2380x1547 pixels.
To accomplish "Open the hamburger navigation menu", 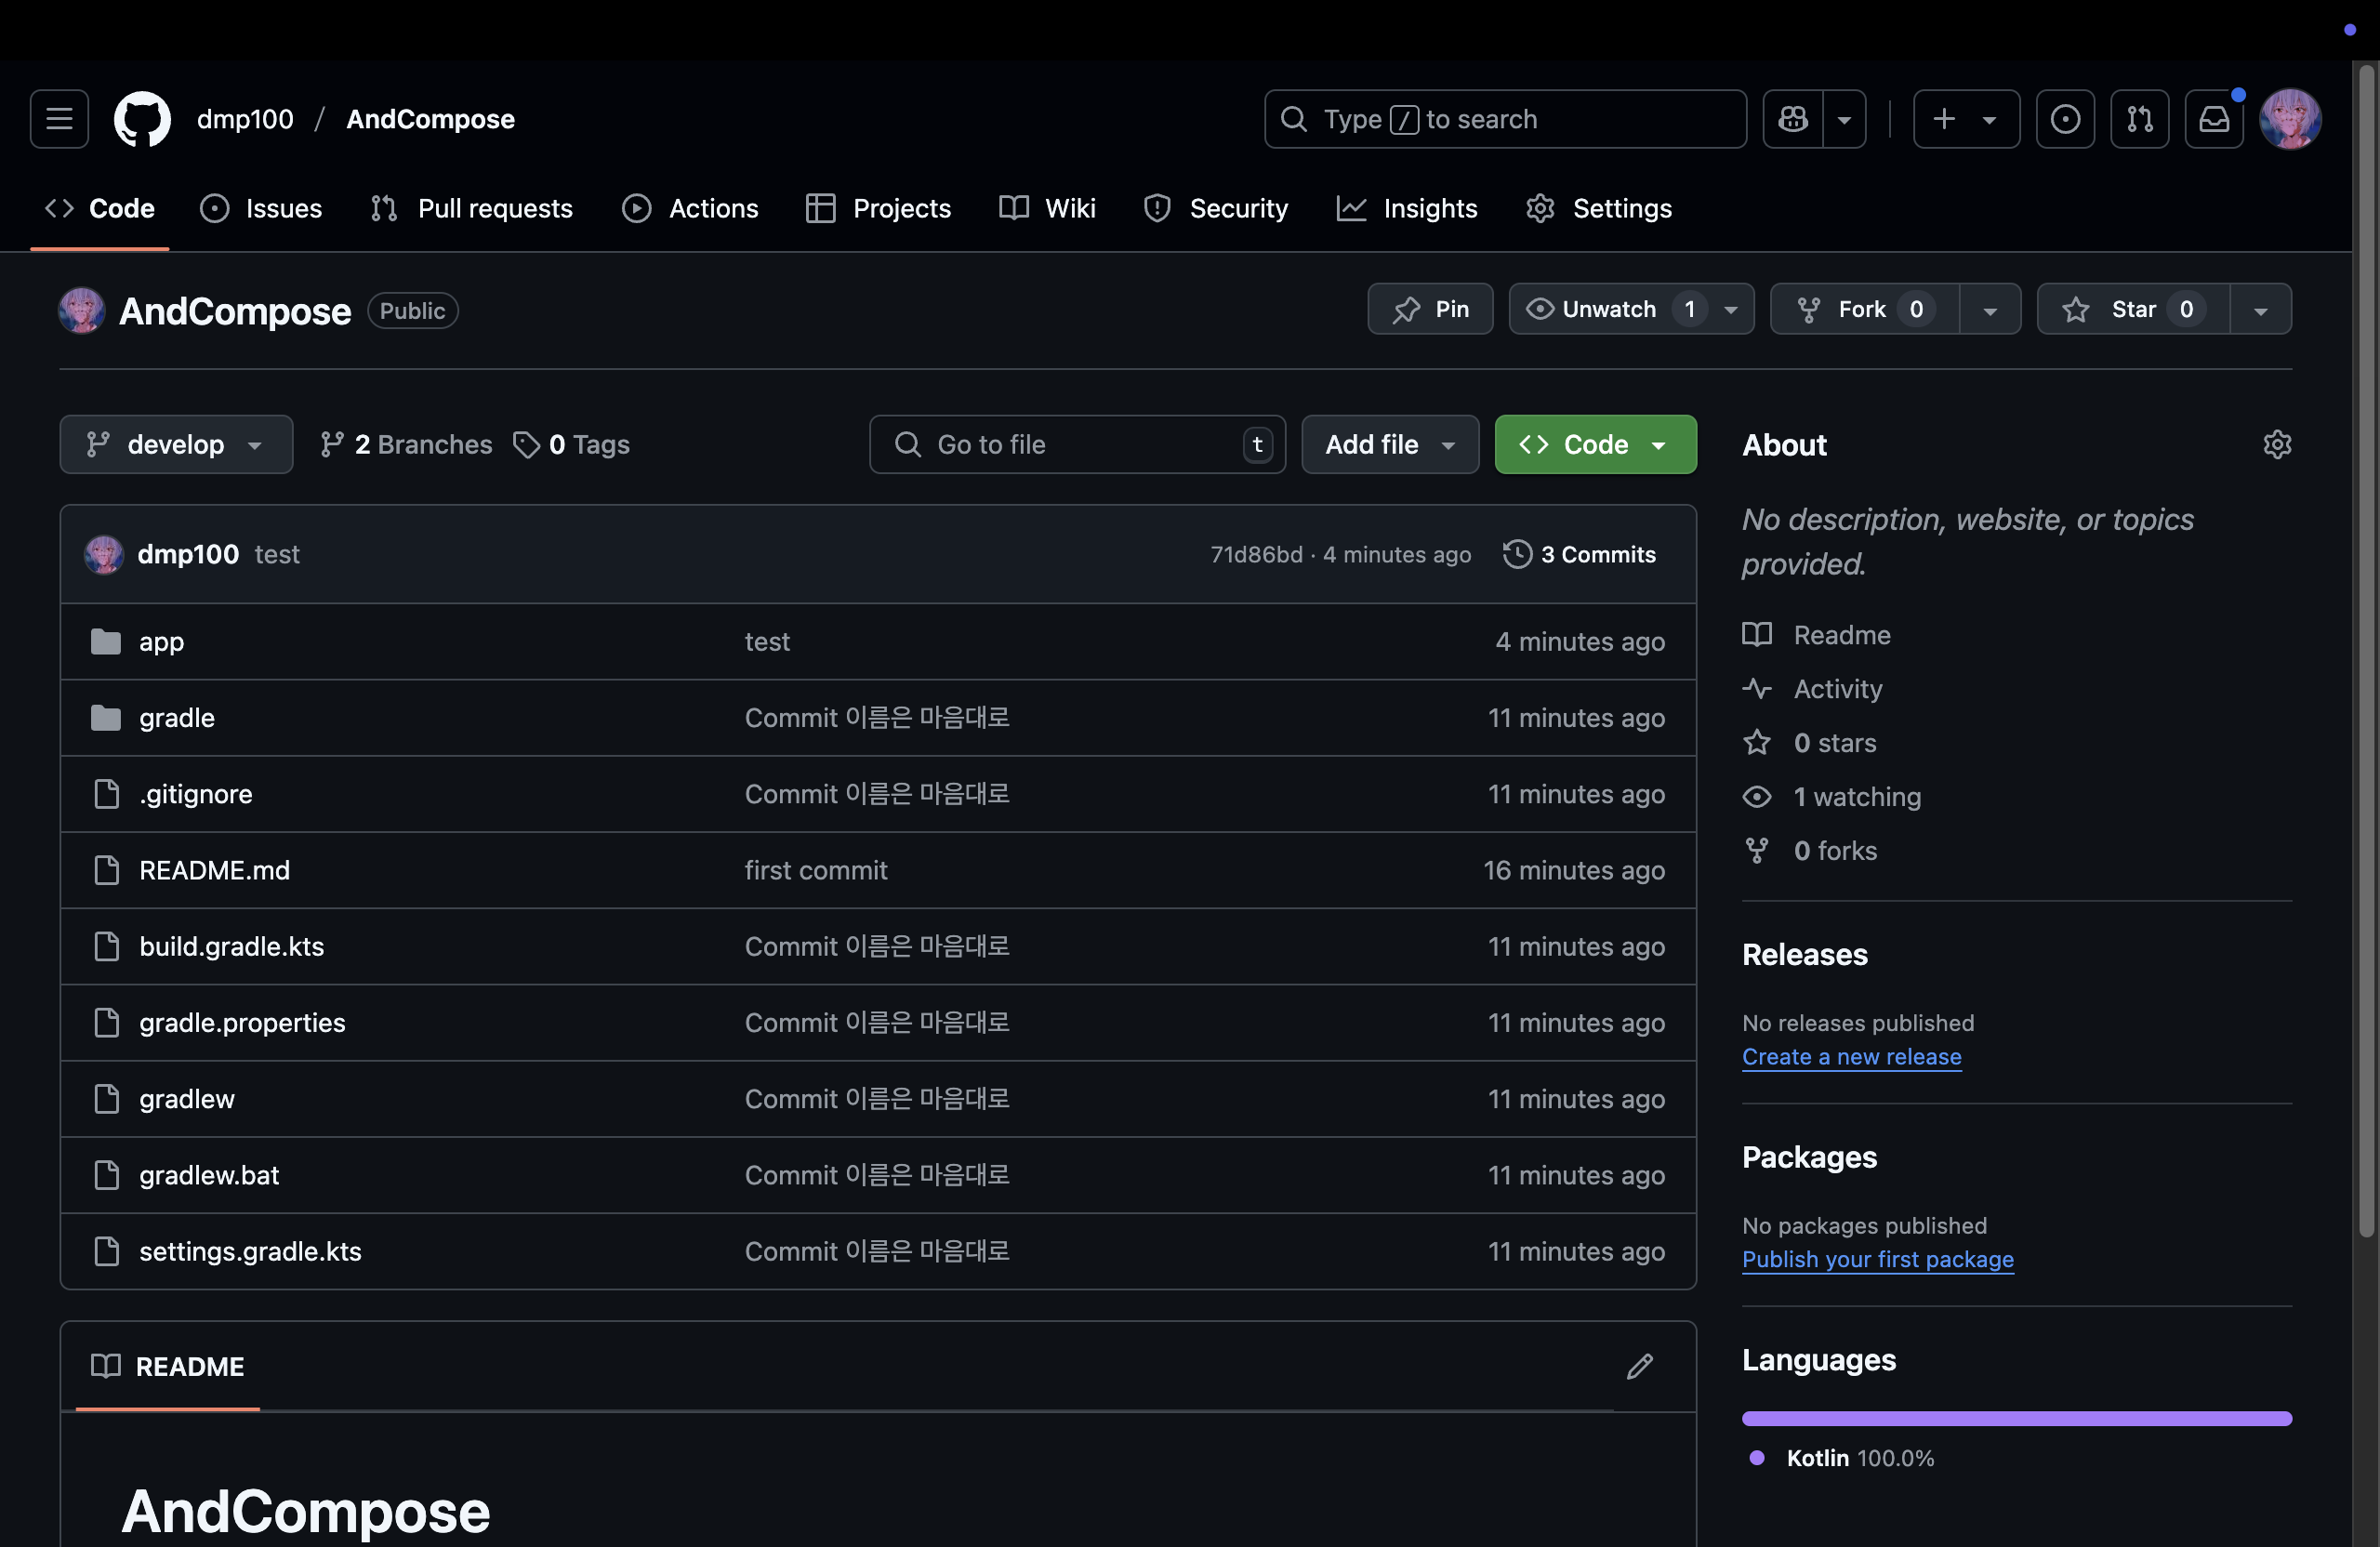I will coord(59,119).
